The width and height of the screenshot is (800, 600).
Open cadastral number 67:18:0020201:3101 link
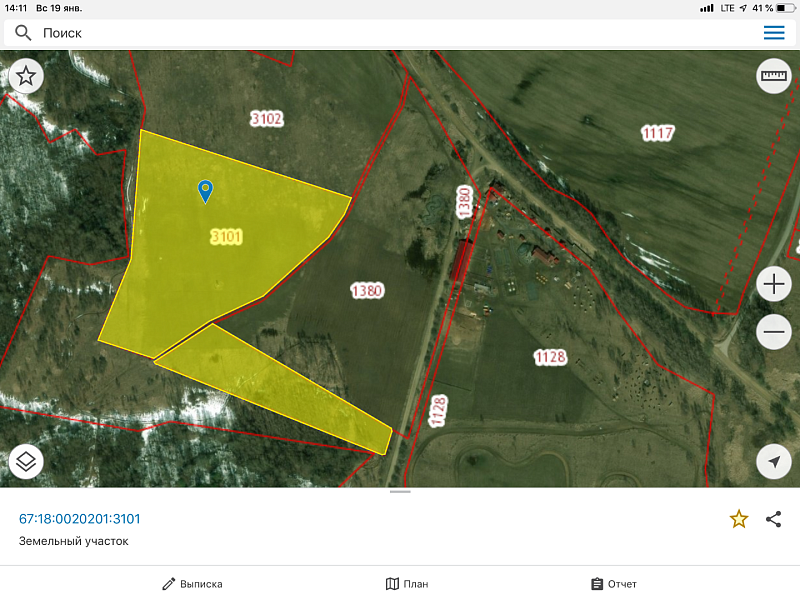pos(80,518)
